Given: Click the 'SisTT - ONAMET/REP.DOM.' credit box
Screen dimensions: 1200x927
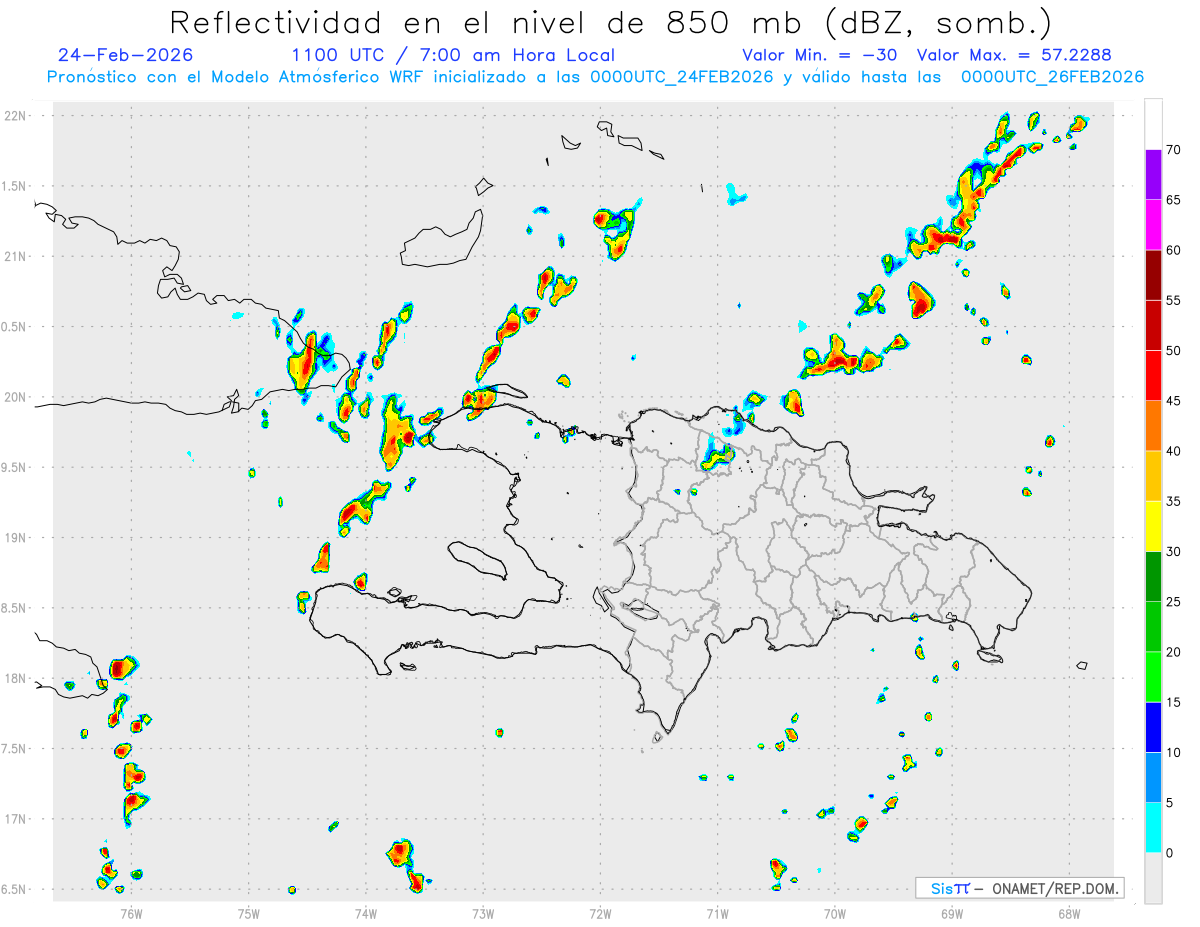Looking at the screenshot, I should click(x=1020, y=888).
